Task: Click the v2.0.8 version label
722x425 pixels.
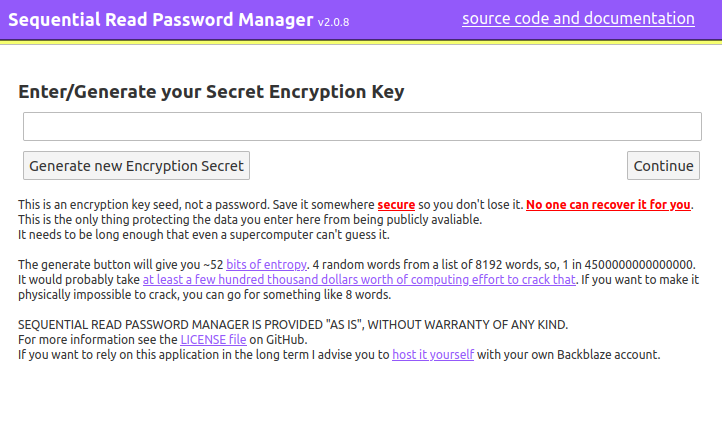Action: 333,22
